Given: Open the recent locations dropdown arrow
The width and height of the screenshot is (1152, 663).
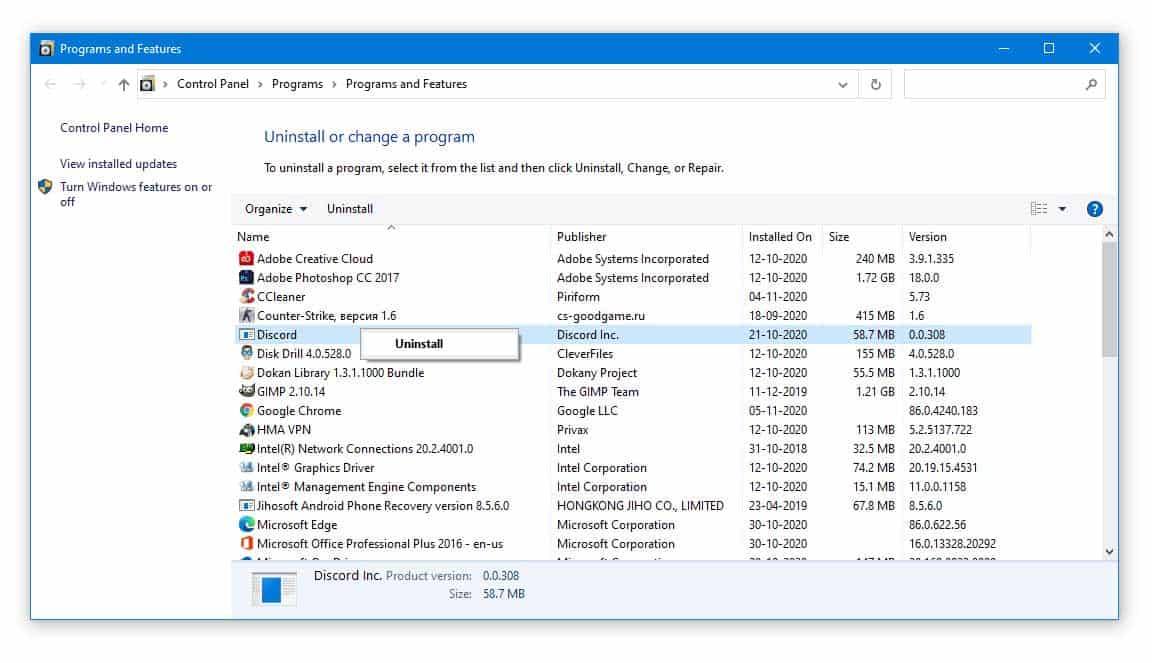Looking at the screenshot, I should pyautogui.click(x=102, y=85).
